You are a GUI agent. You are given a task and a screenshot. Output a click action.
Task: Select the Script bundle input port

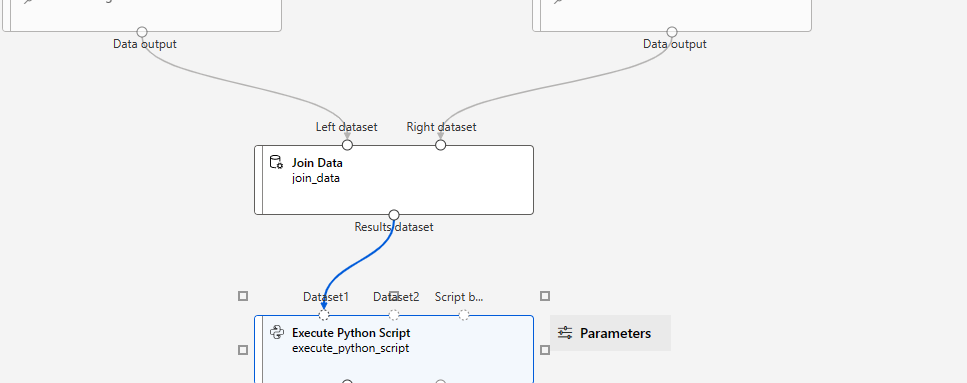point(464,315)
